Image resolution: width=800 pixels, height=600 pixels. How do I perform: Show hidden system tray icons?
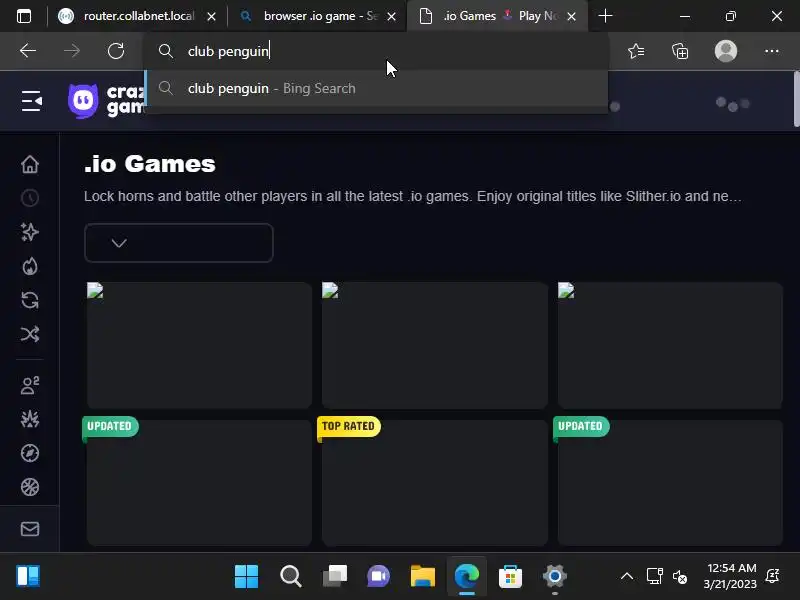click(x=627, y=577)
